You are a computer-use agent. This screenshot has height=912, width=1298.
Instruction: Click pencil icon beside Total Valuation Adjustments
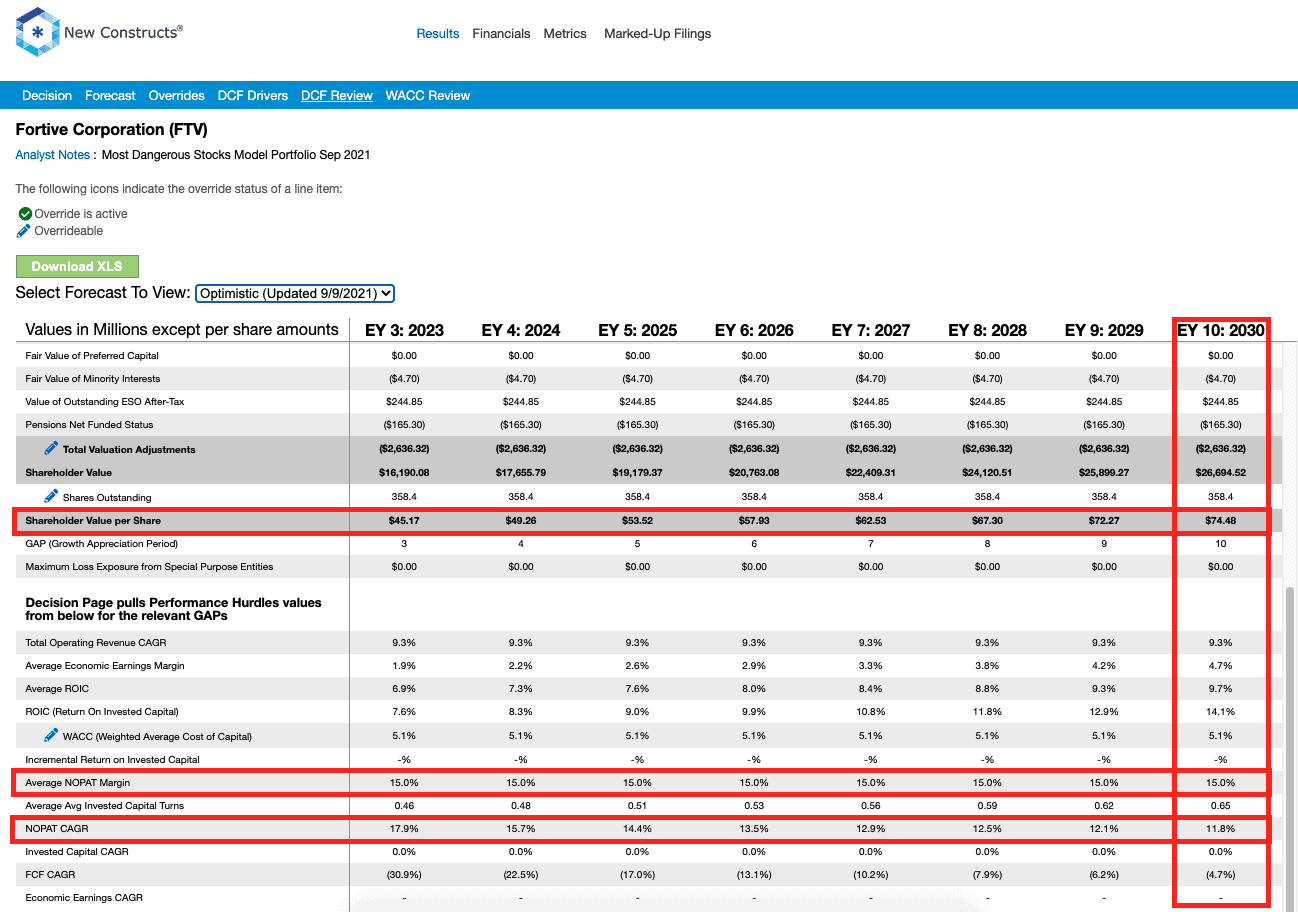[x=51, y=448]
